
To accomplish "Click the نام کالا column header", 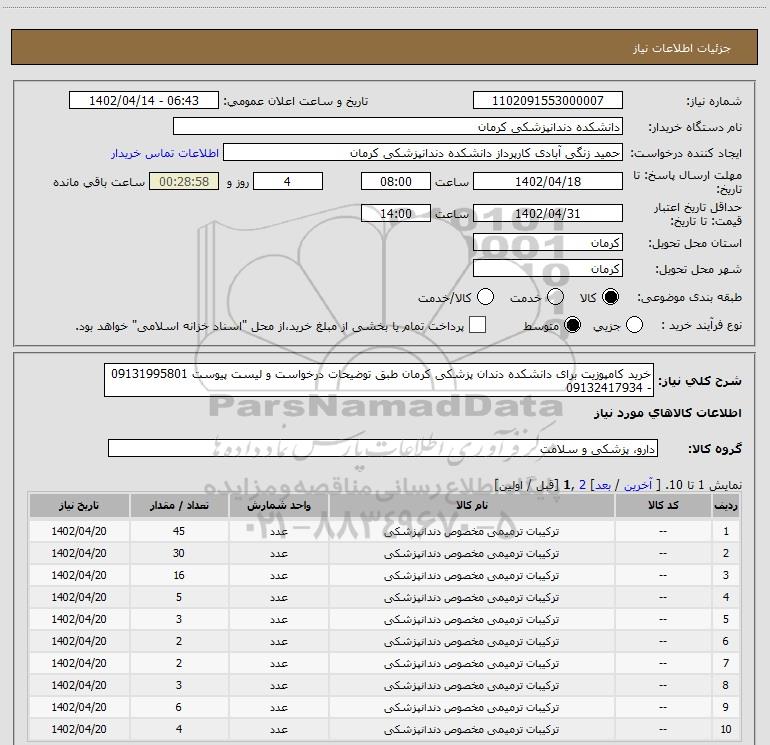I will [471, 505].
